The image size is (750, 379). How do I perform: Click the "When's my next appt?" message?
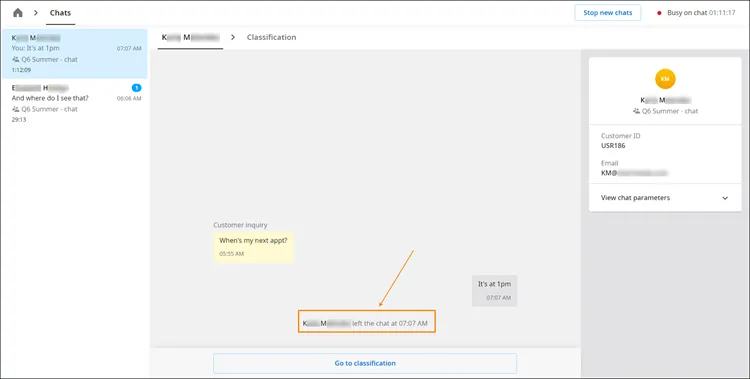[x=253, y=246]
